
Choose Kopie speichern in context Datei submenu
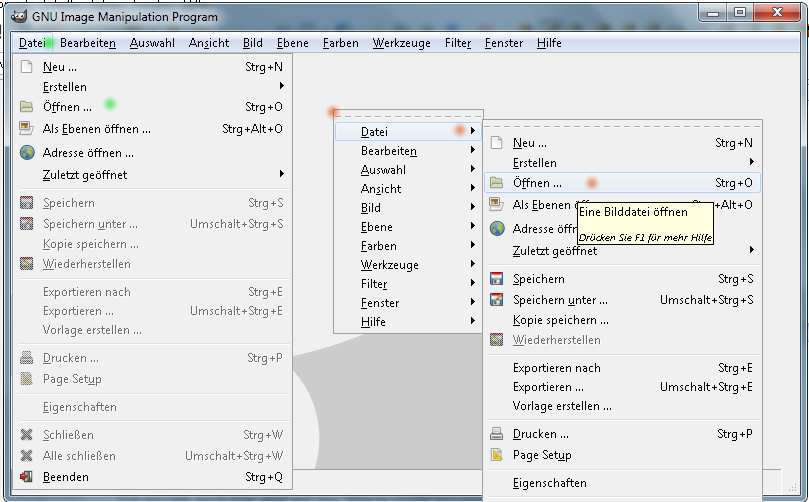point(623,320)
